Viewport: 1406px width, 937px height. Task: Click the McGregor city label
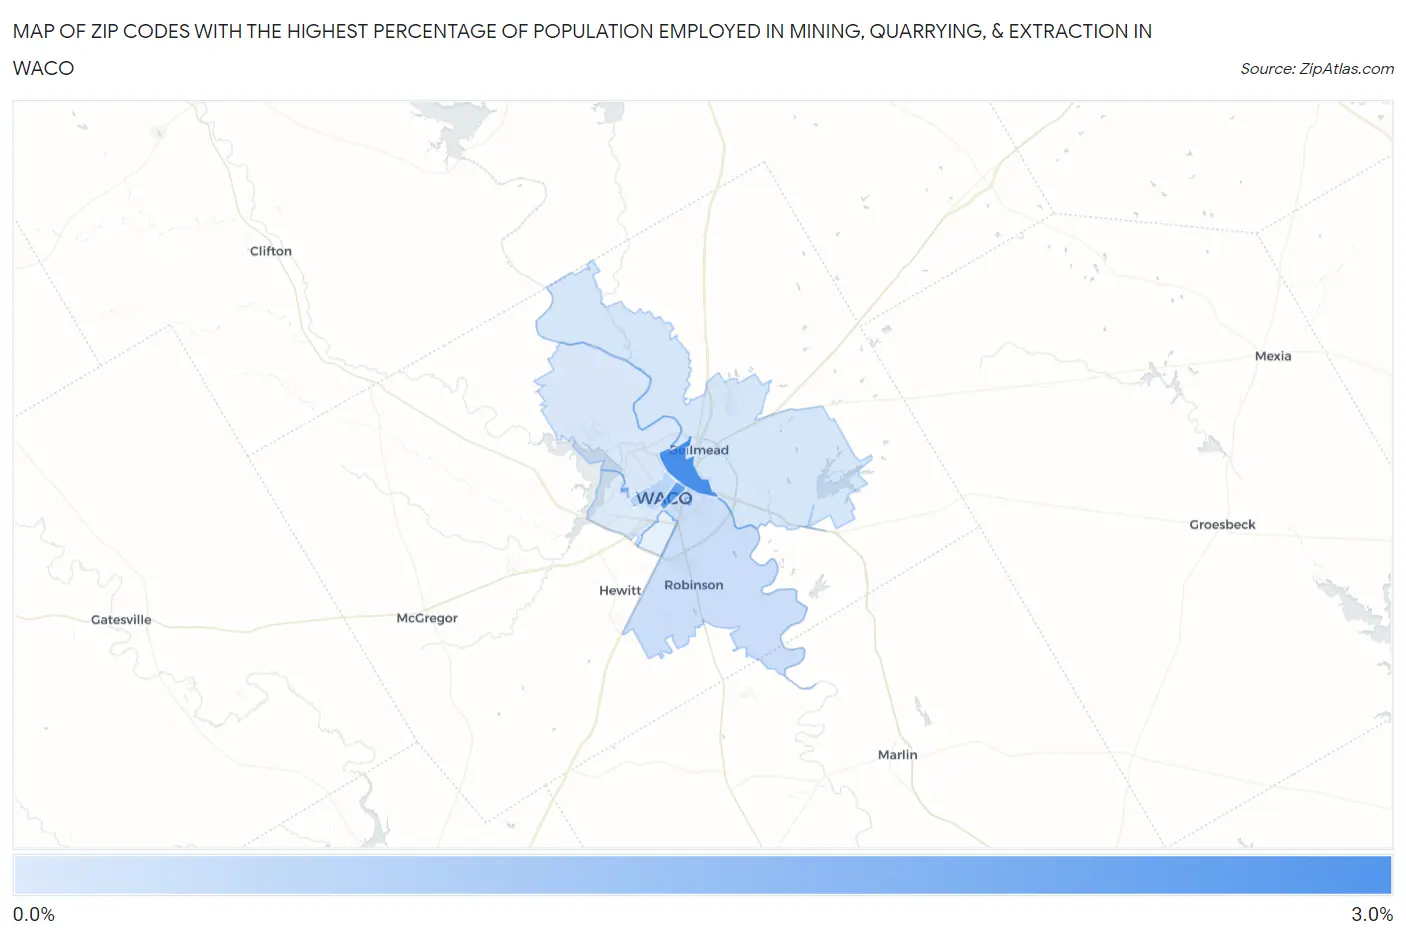click(427, 618)
